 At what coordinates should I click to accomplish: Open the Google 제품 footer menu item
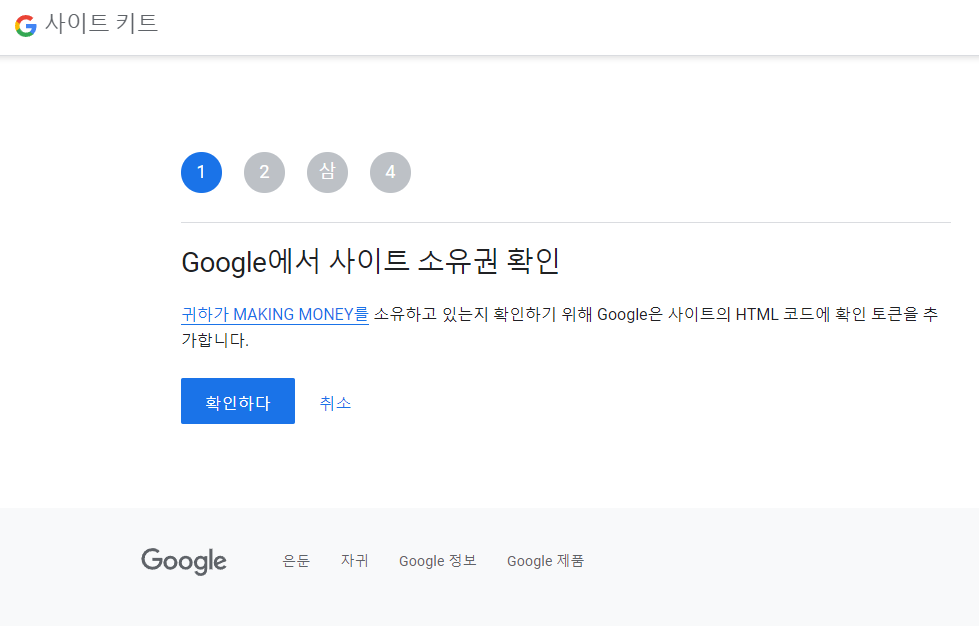[544, 561]
